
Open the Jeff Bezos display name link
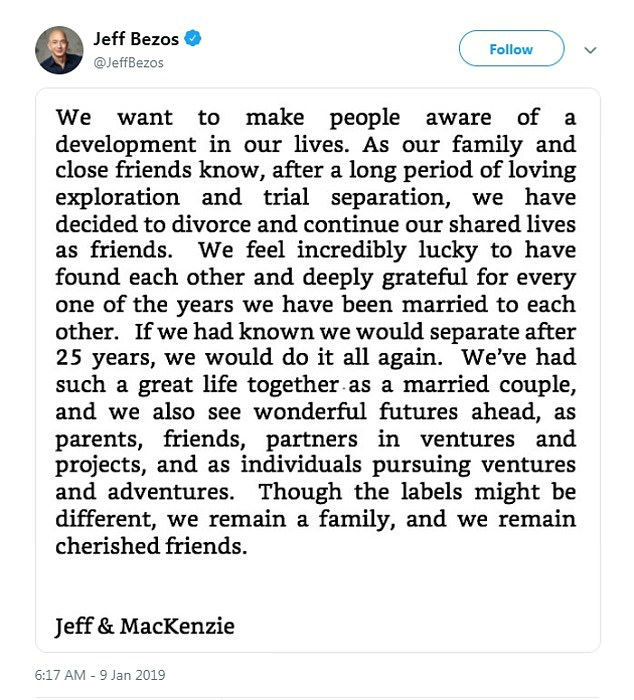coord(136,39)
